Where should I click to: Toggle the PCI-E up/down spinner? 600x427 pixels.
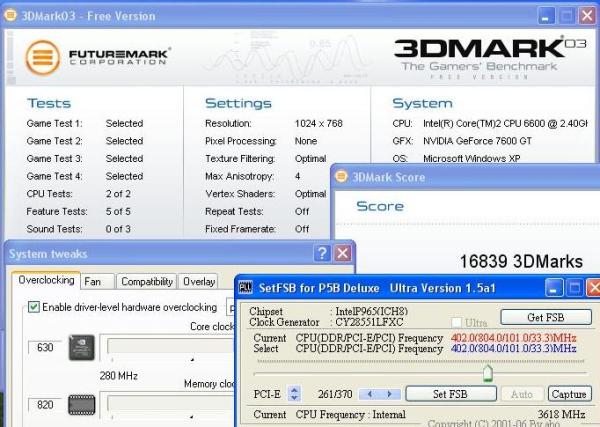coord(294,394)
